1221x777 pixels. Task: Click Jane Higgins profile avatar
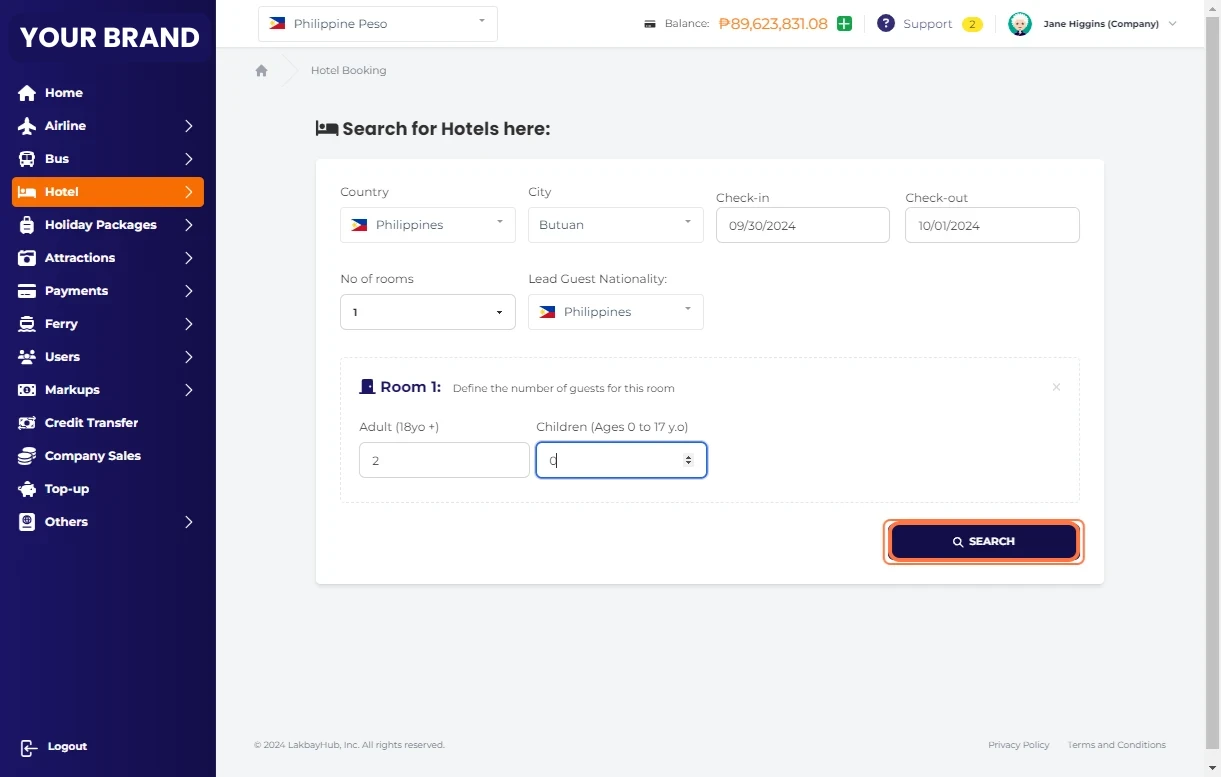point(1019,24)
